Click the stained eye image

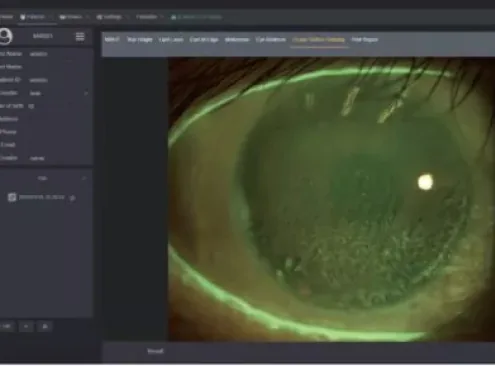(x=331, y=199)
